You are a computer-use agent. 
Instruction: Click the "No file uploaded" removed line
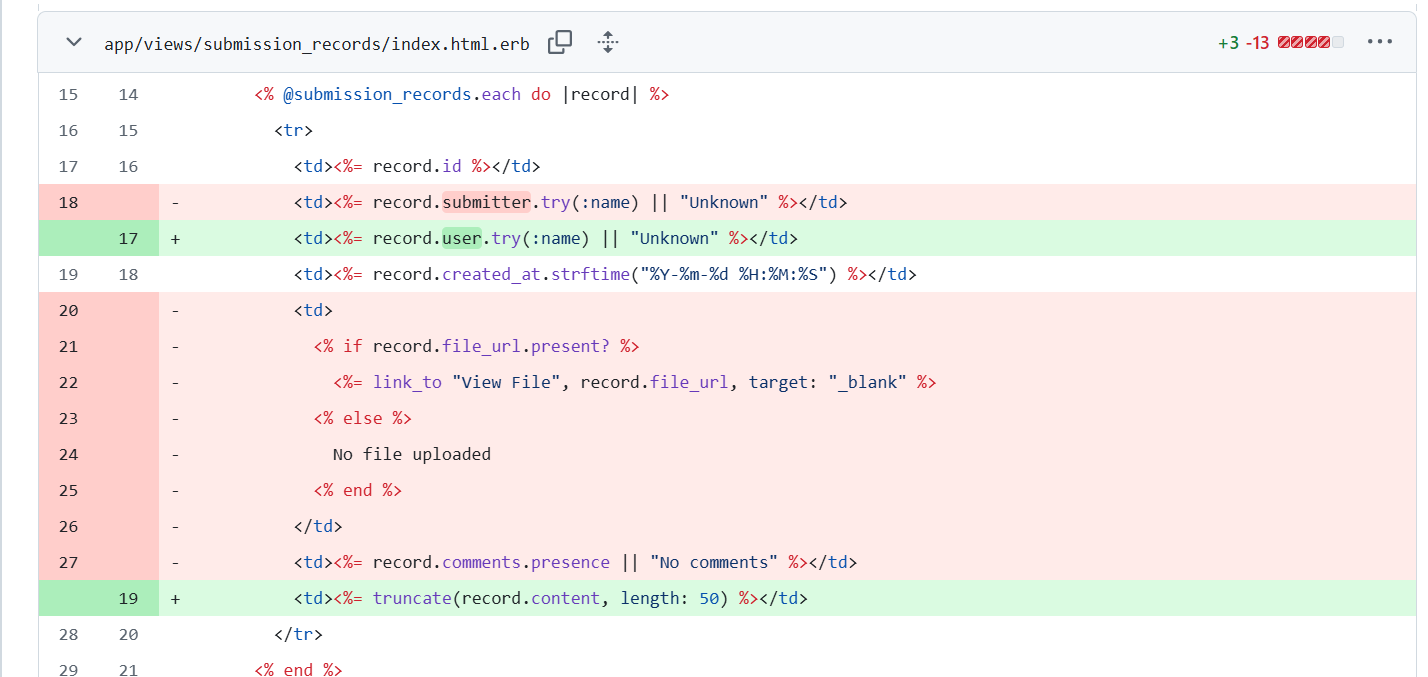tap(412, 455)
